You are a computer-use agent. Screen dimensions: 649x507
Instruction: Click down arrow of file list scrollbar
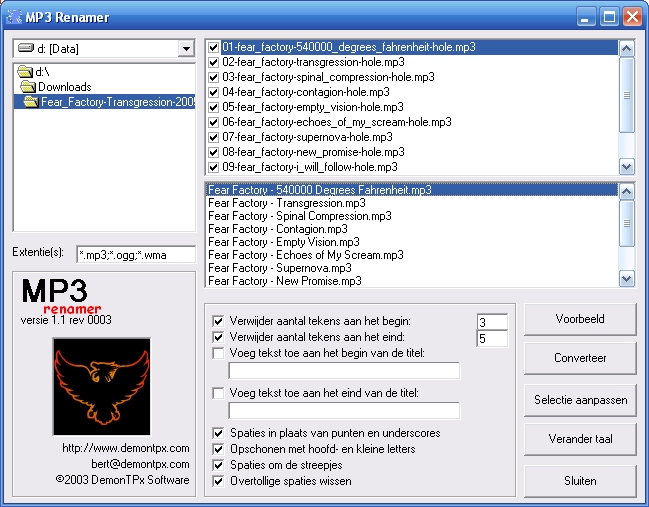pyautogui.click(x=626, y=167)
